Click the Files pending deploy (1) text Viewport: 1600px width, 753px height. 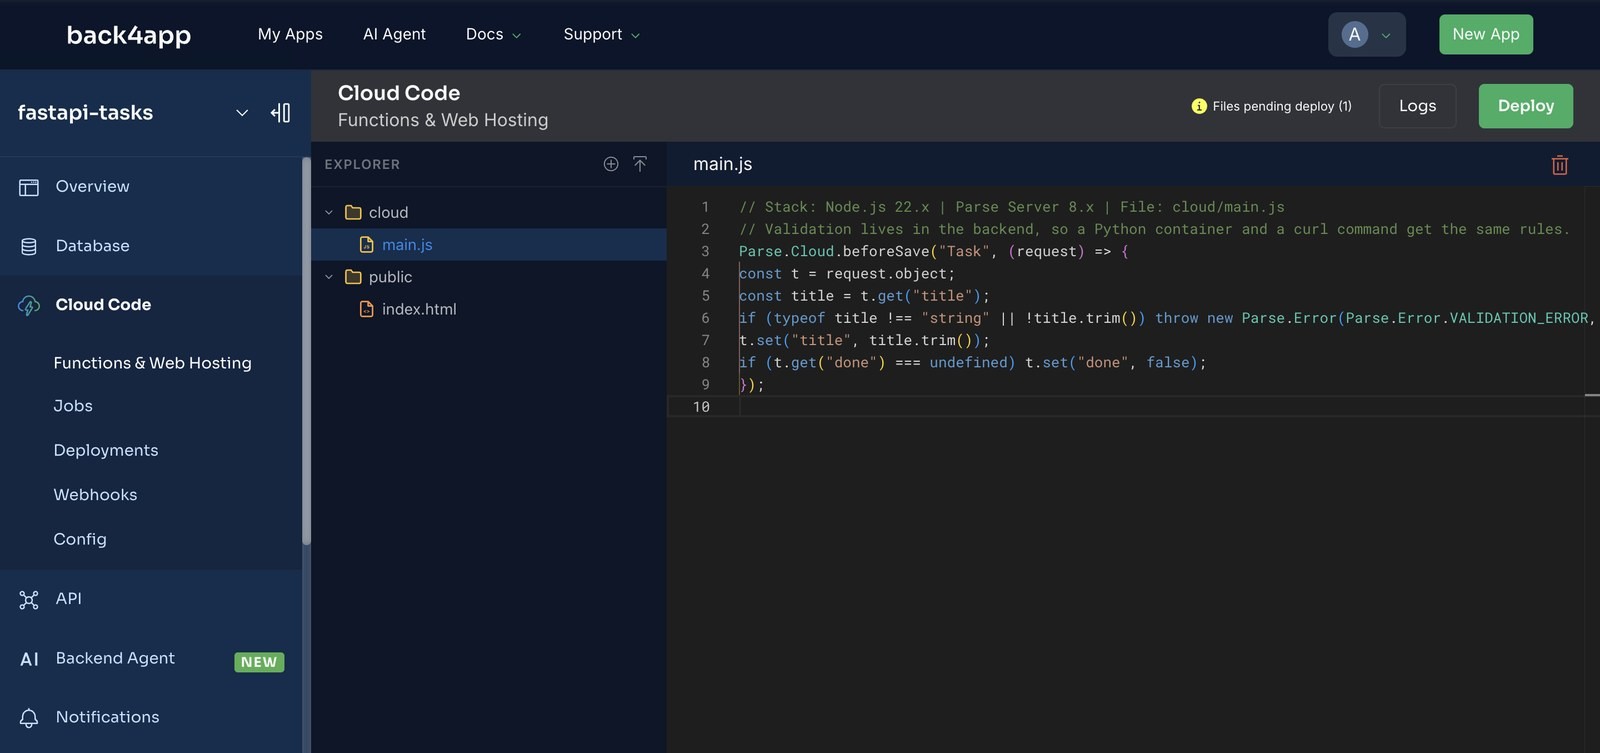[1282, 106]
